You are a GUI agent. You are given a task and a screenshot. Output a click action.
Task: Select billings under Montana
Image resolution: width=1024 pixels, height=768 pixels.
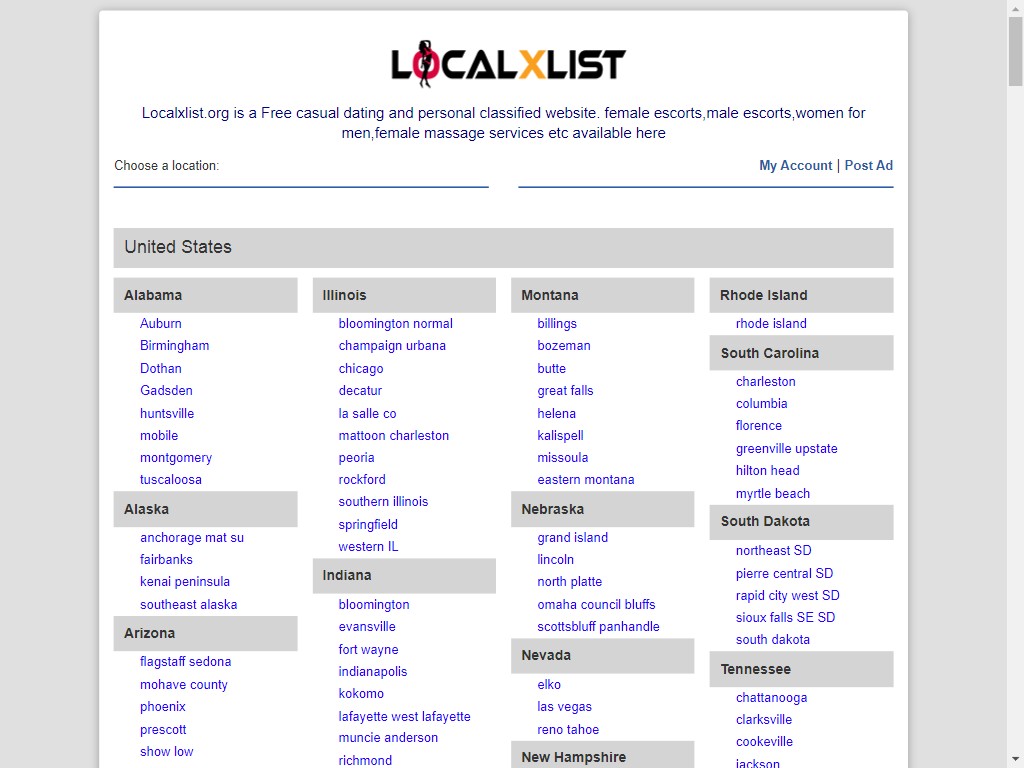click(556, 323)
